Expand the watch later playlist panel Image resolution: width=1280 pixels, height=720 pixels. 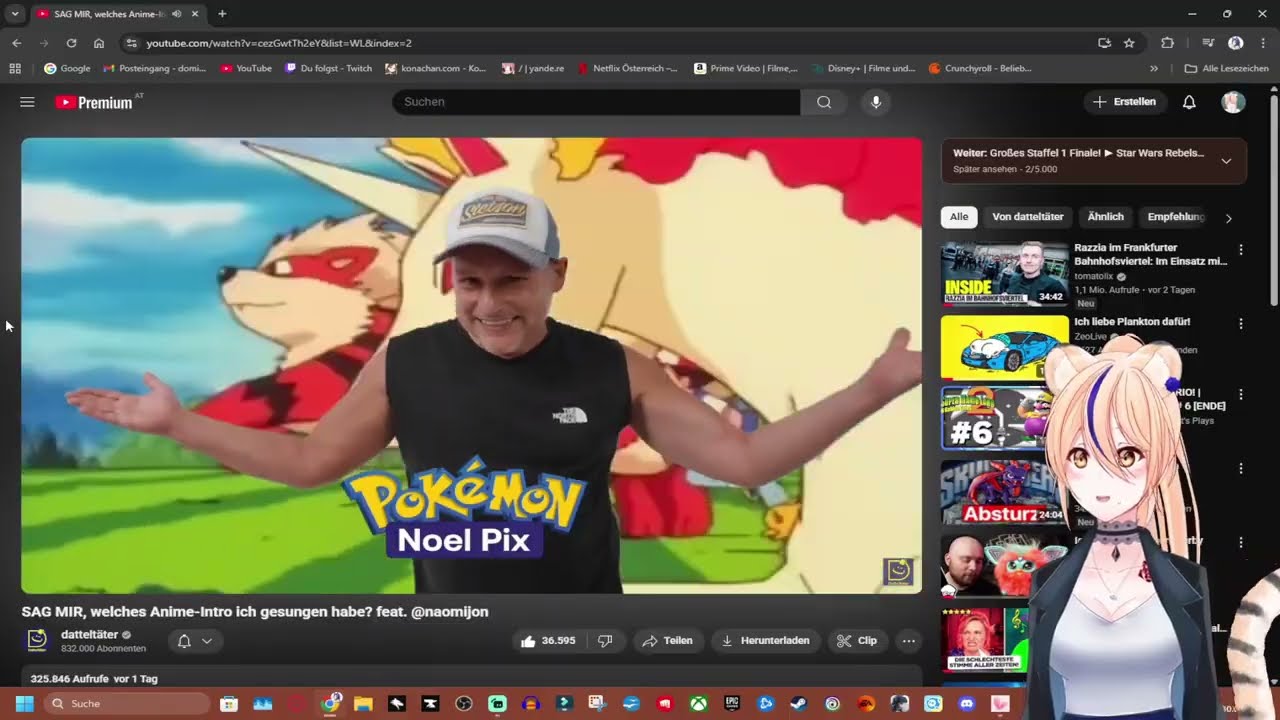coord(1226,161)
